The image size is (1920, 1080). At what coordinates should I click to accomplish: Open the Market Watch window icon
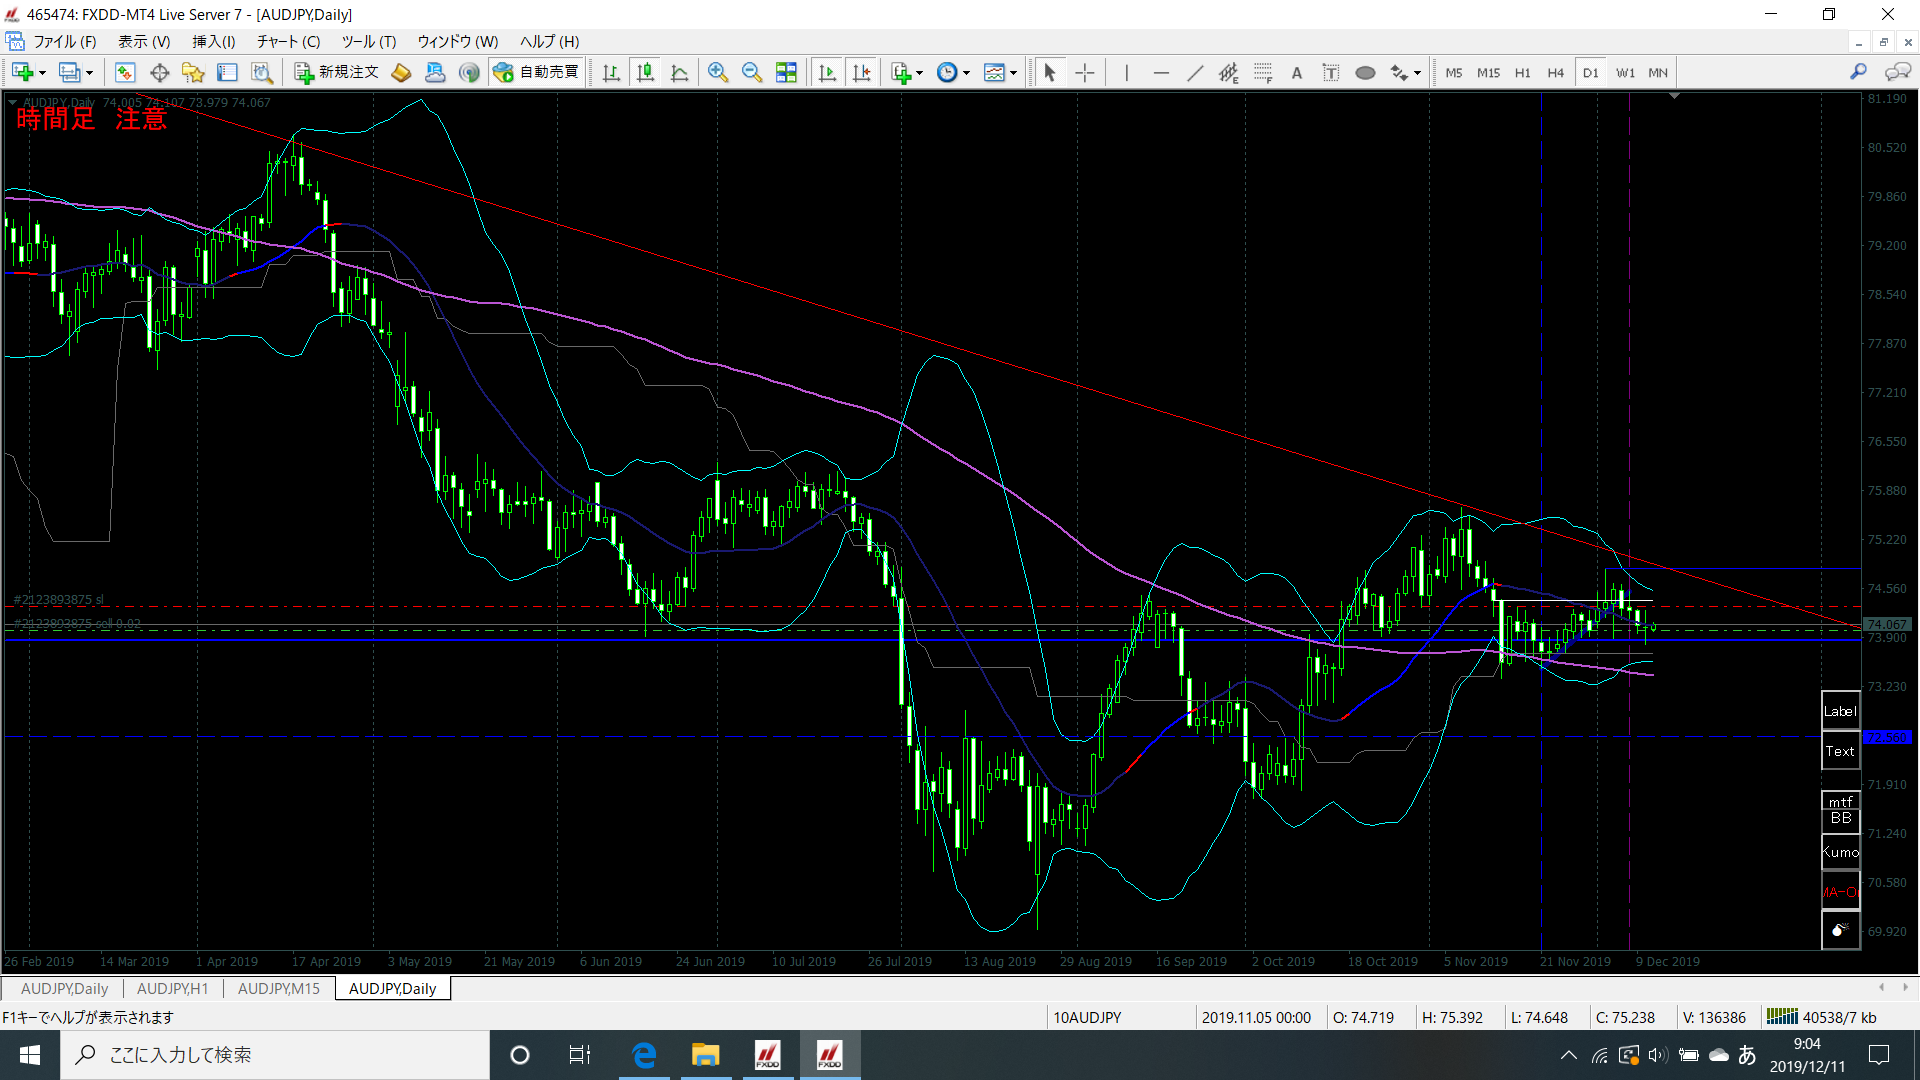[x=125, y=72]
